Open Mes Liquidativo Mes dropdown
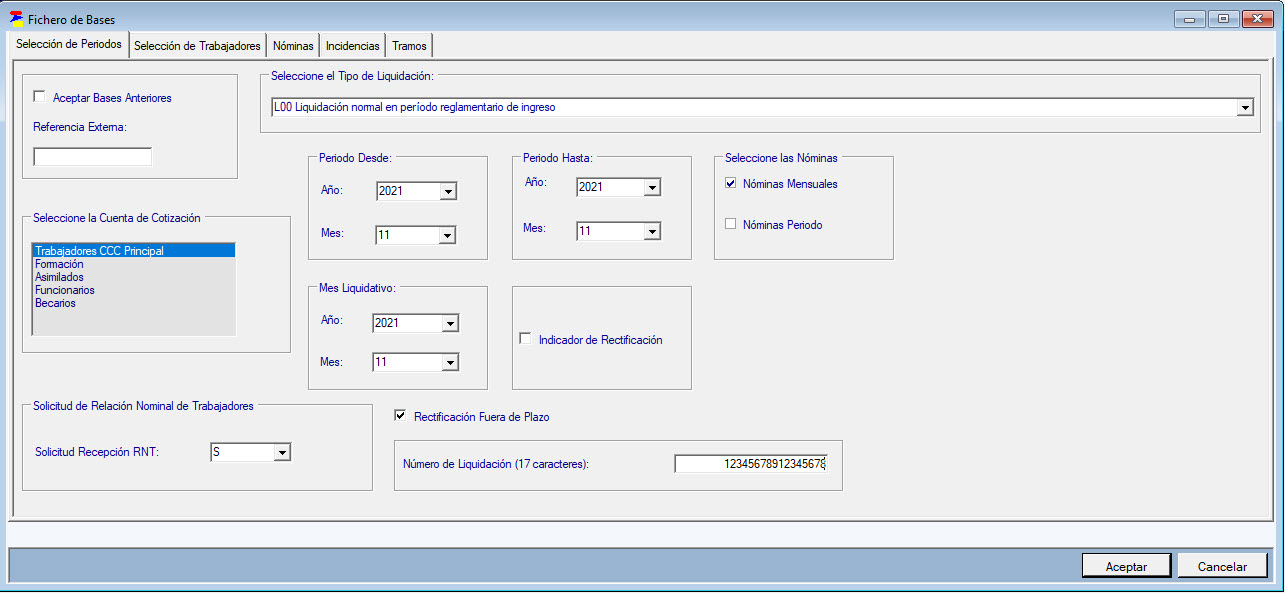 pos(450,363)
